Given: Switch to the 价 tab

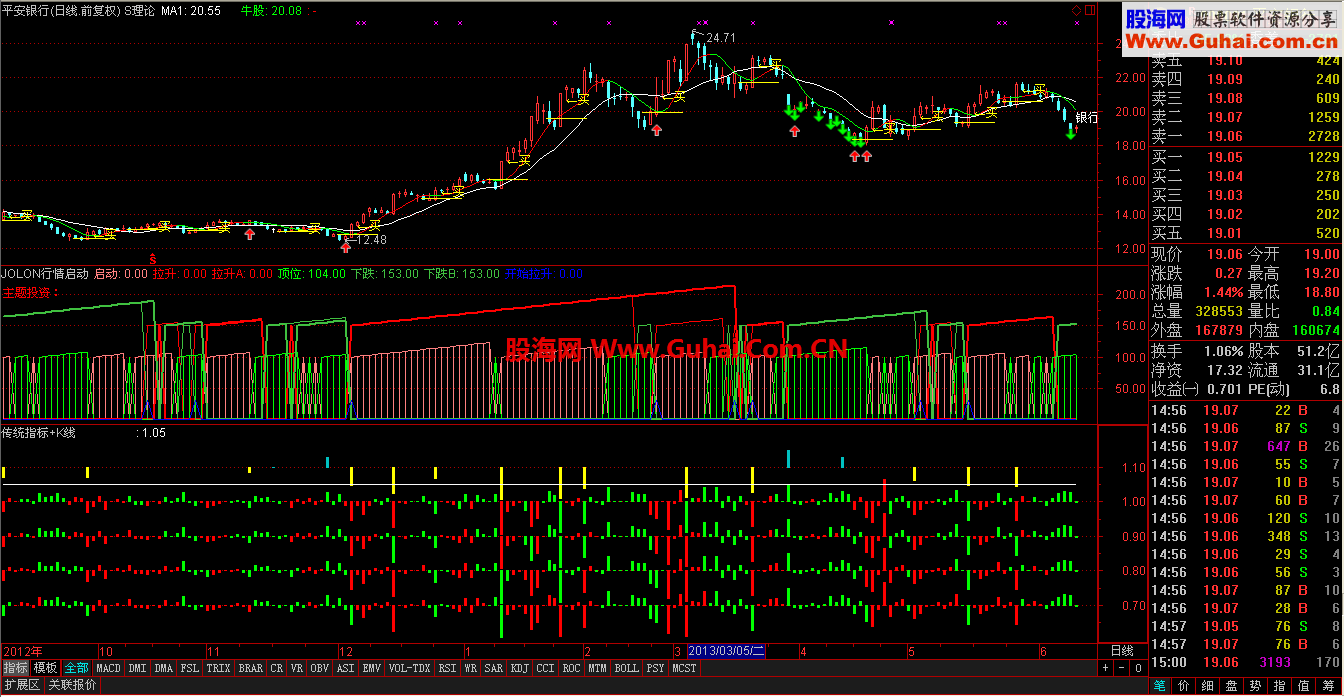Looking at the screenshot, I should [x=1184, y=686].
